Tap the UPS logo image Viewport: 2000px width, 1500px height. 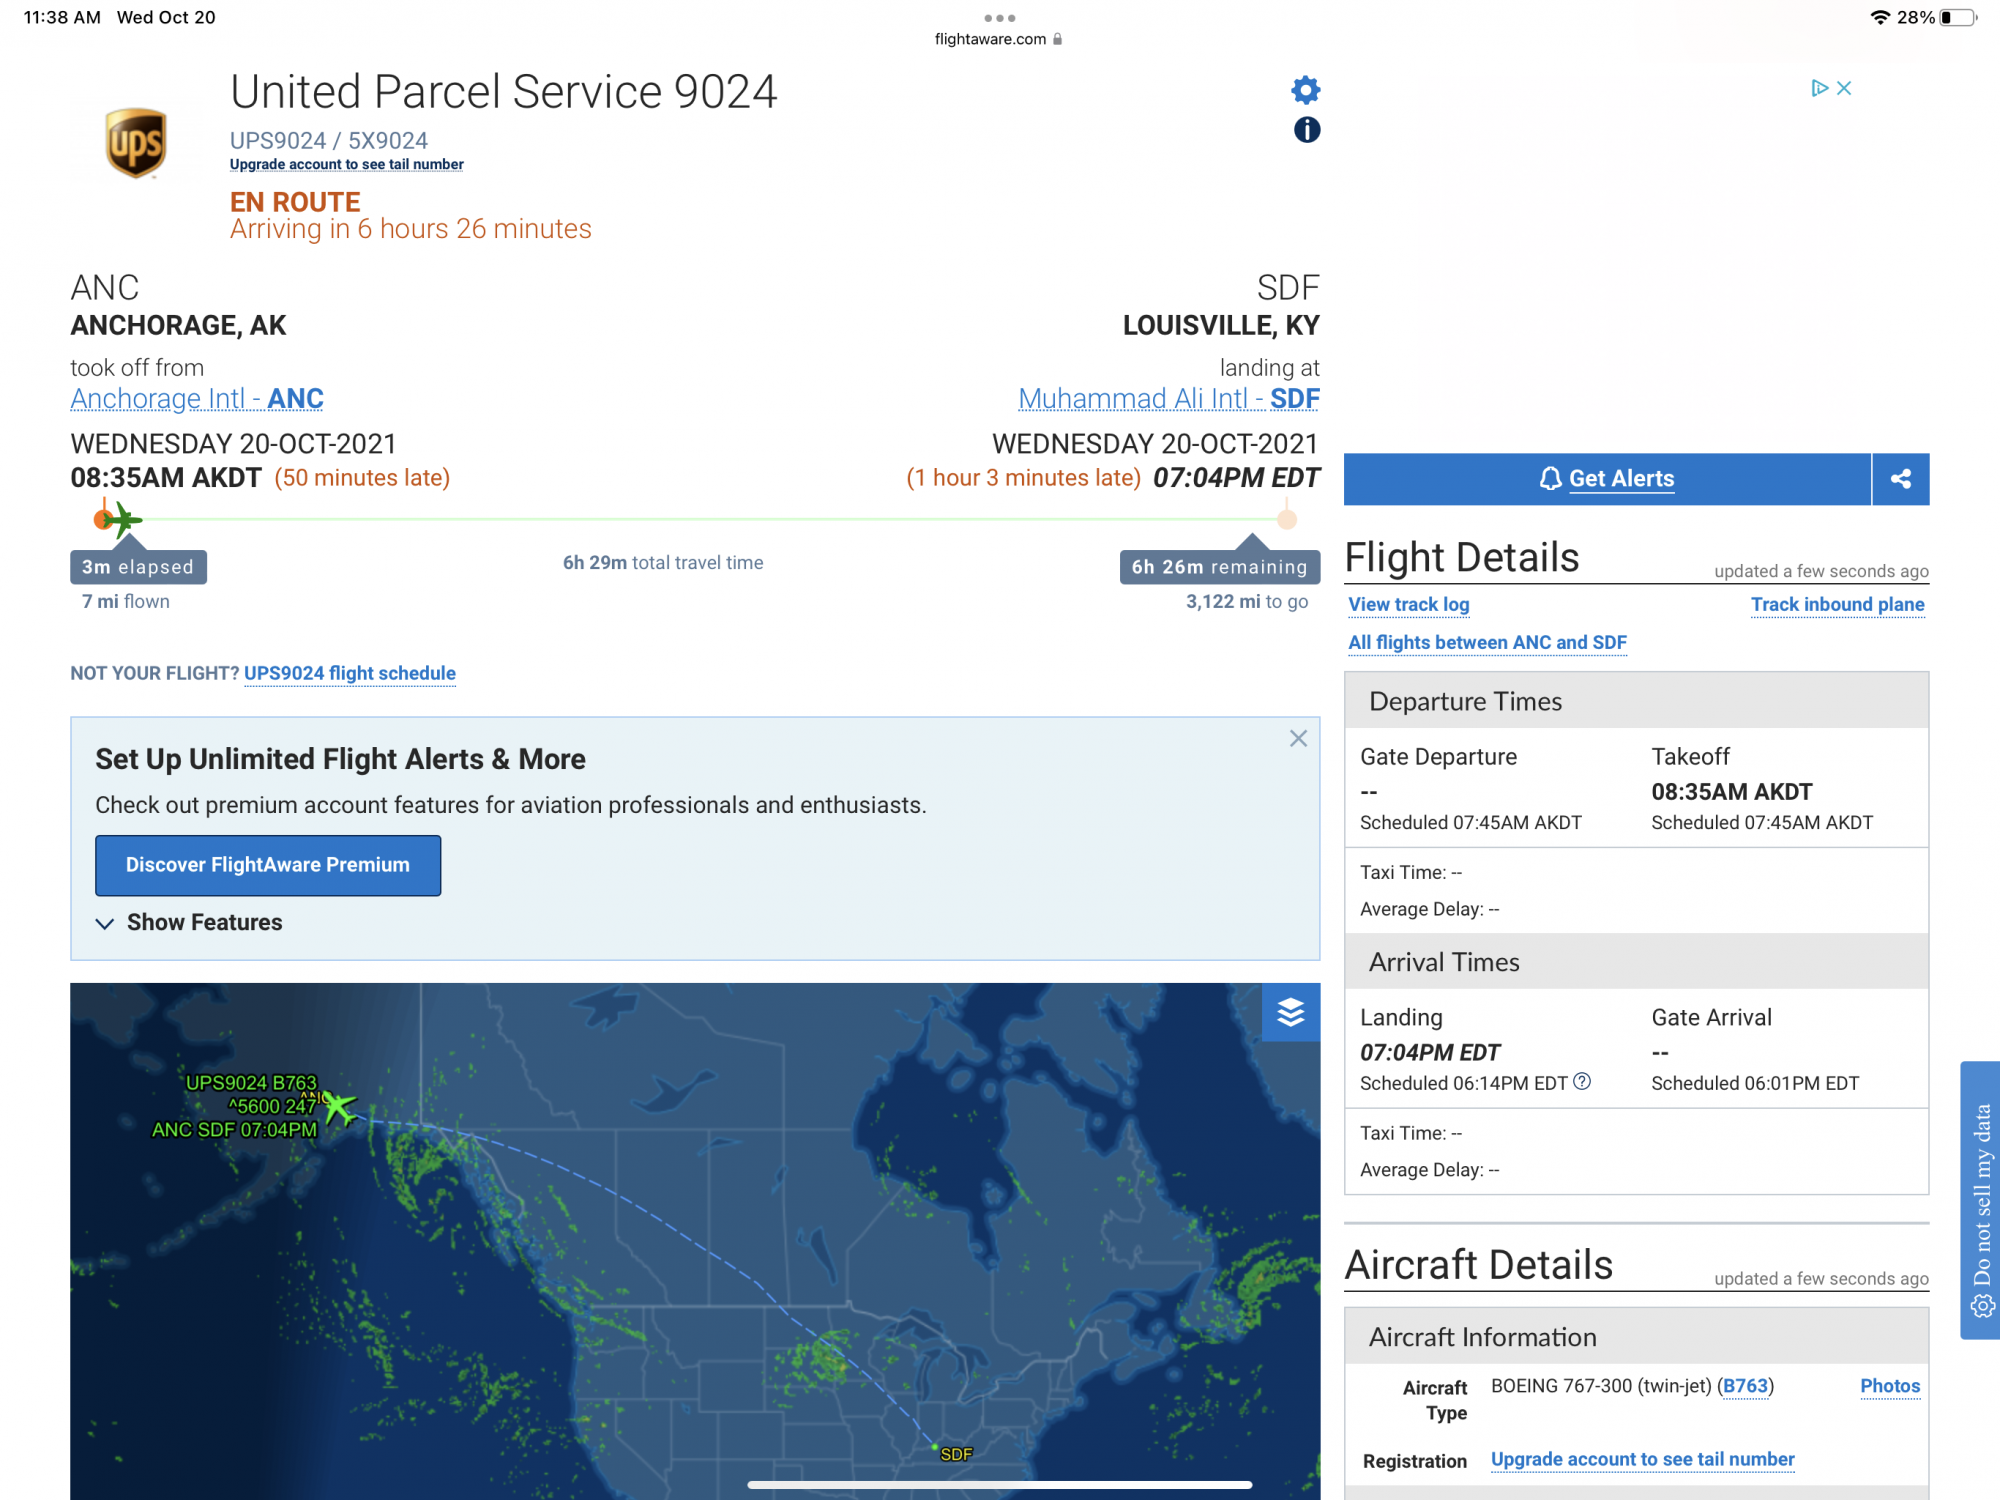136,143
